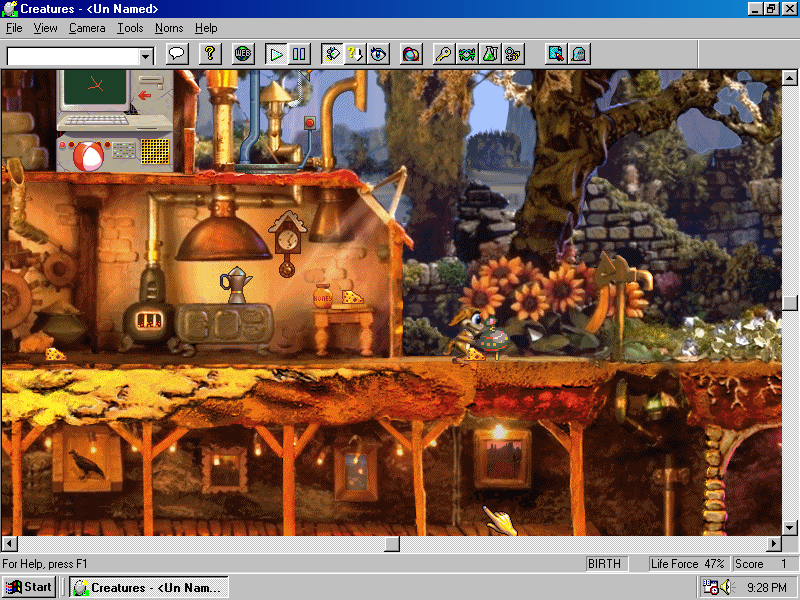Click the spinning top toy
Viewport: 800px width, 600px height.
coord(492,337)
